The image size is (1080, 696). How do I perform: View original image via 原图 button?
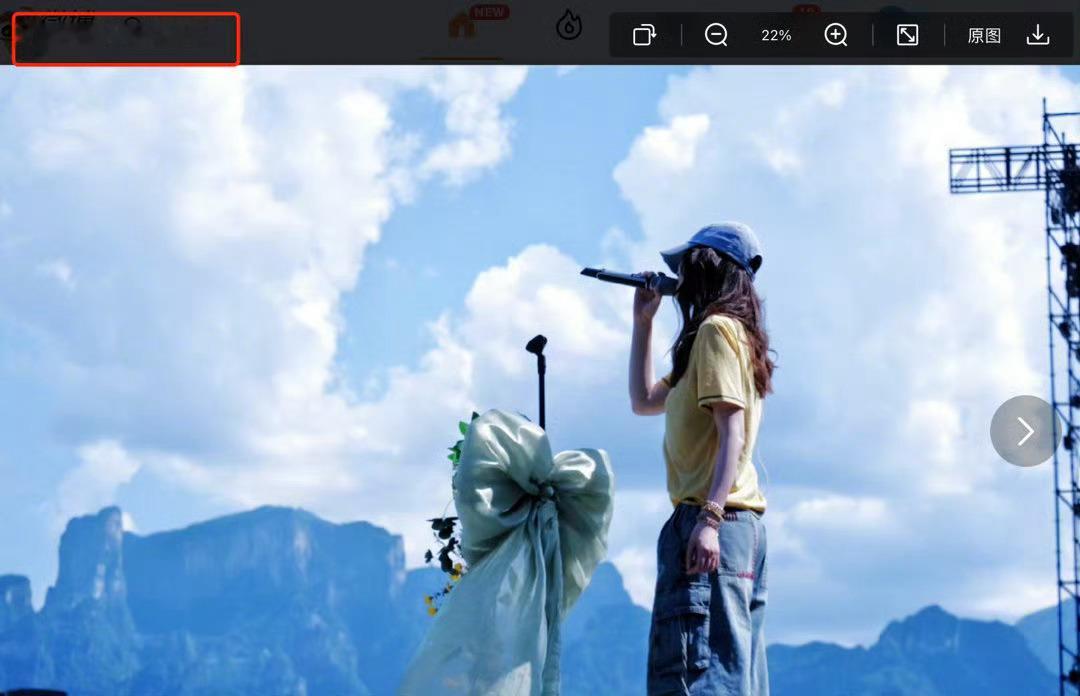(x=984, y=35)
